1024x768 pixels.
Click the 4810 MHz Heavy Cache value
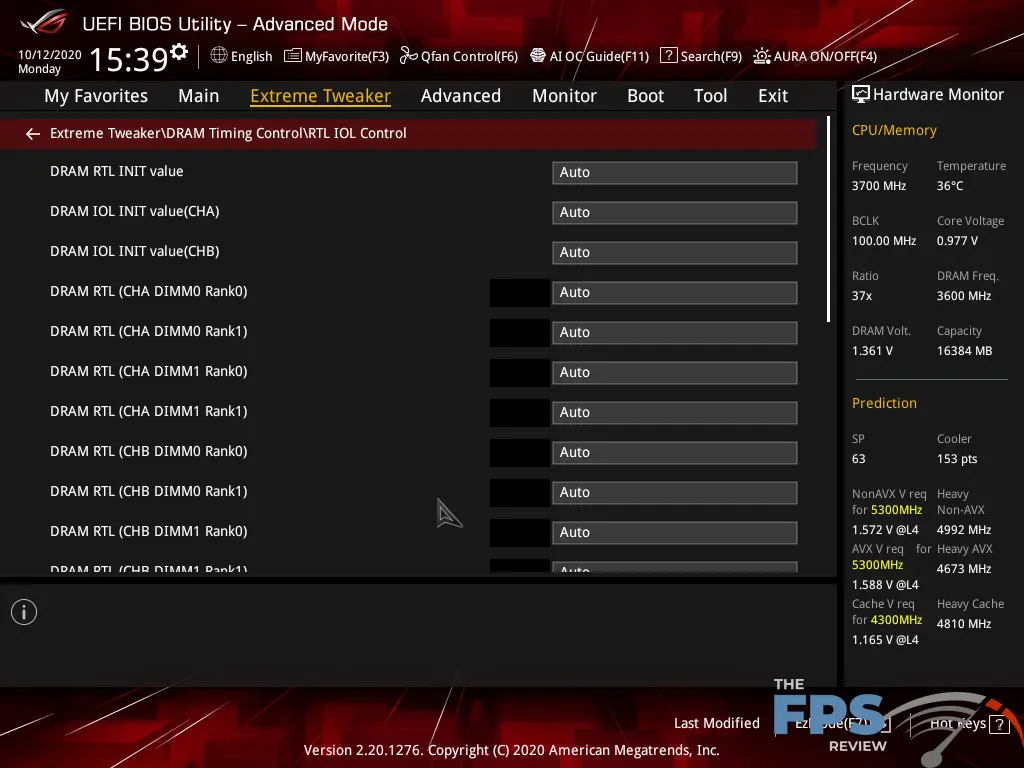pos(964,624)
